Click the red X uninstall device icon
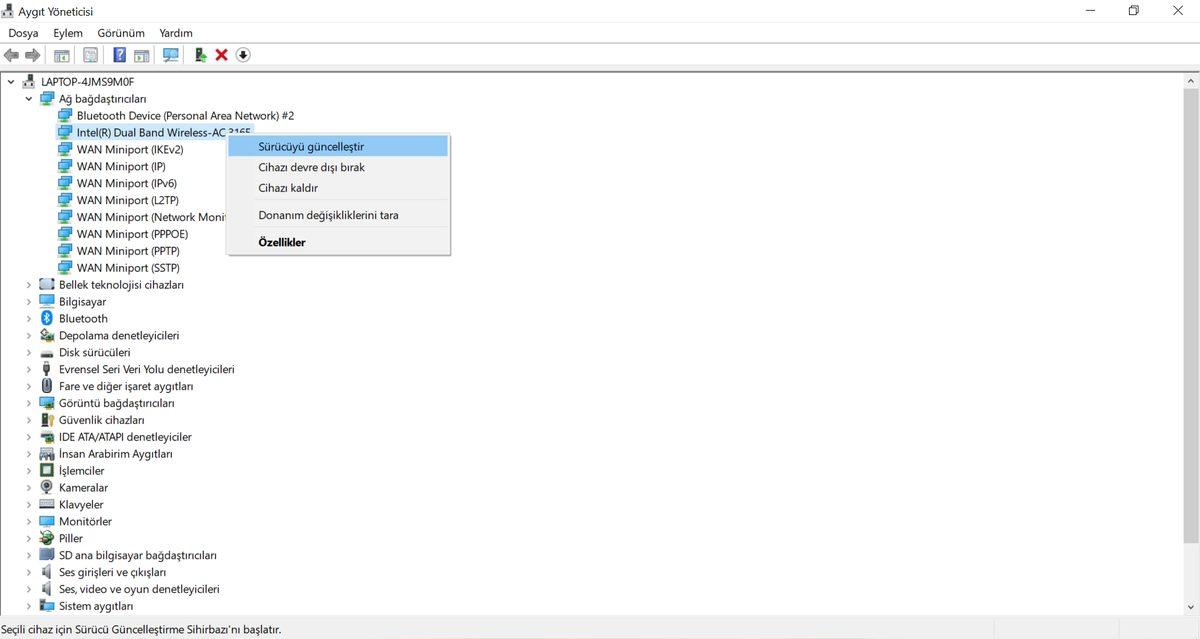This screenshot has width=1200, height=639. point(222,55)
